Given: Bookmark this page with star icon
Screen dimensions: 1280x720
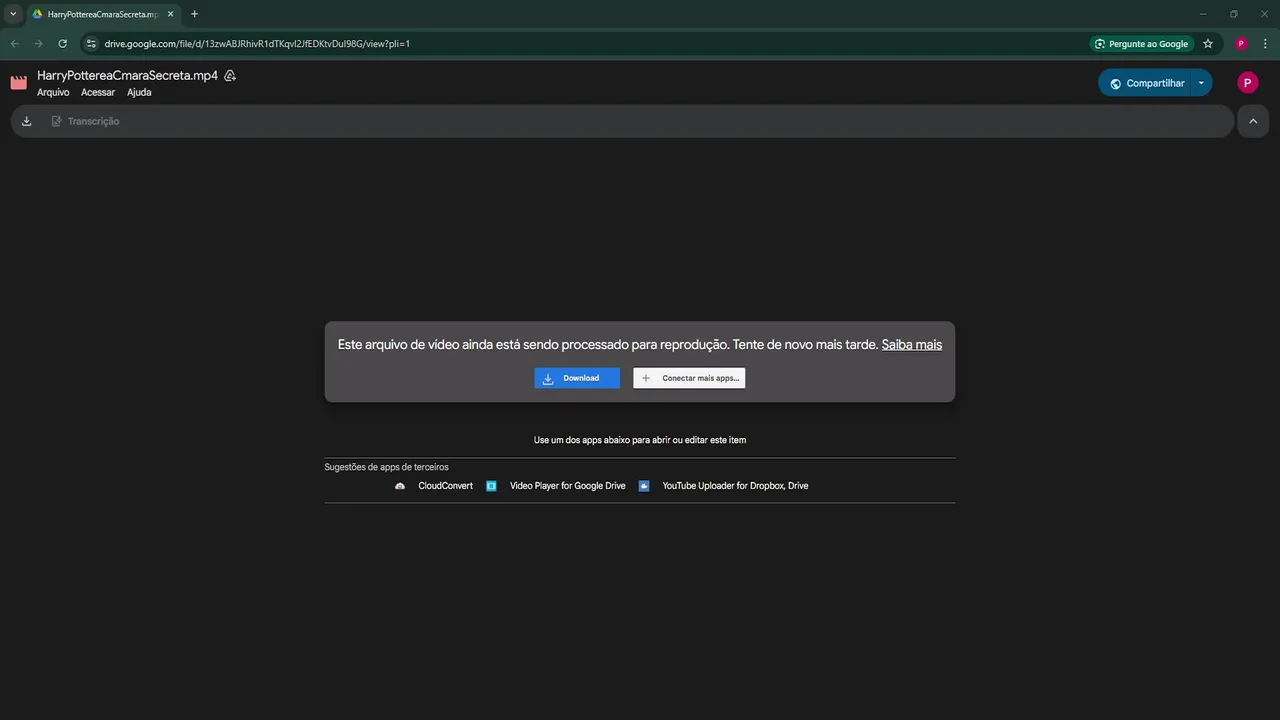Looking at the screenshot, I should [1208, 44].
